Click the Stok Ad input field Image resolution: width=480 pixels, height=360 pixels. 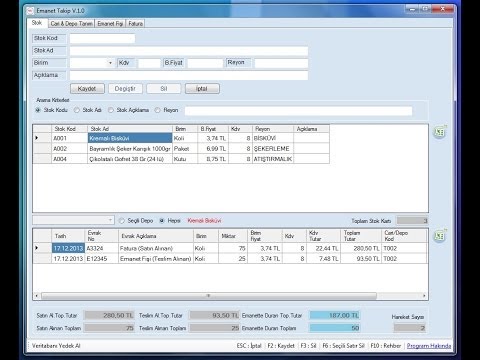[x=189, y=51]
